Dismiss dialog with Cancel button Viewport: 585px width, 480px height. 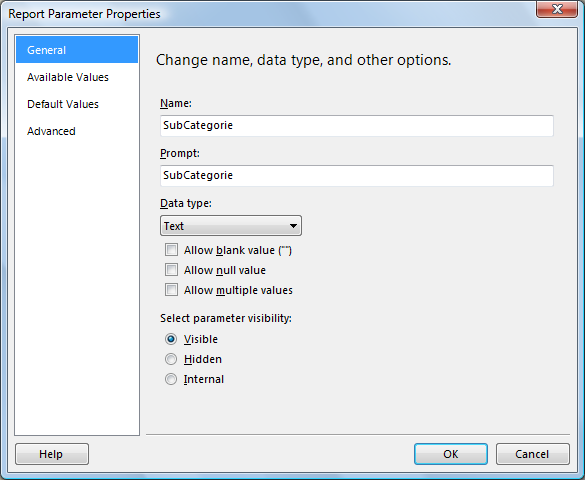[x=533, y=454]
